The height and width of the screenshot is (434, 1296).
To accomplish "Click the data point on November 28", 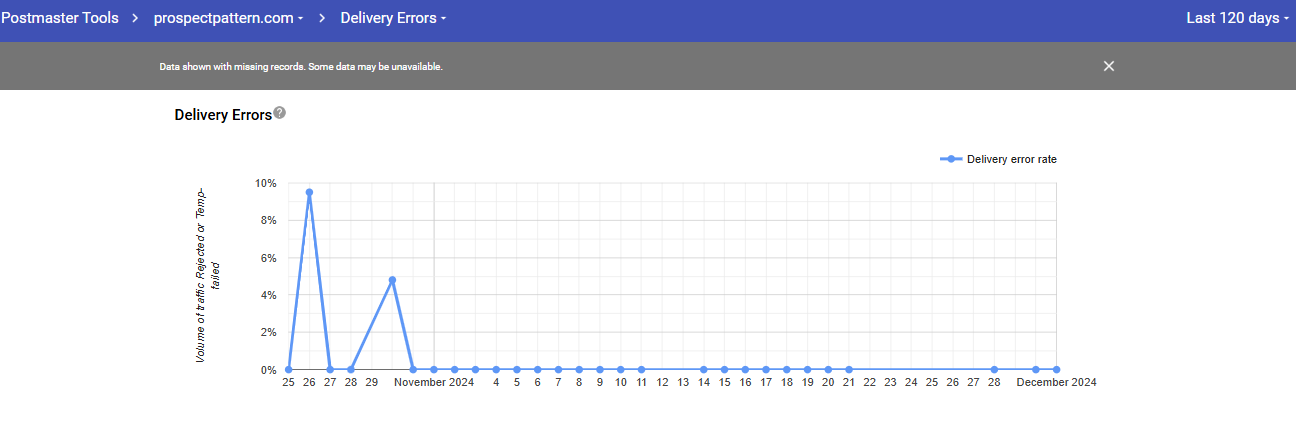I will click(x=994, y=370).
